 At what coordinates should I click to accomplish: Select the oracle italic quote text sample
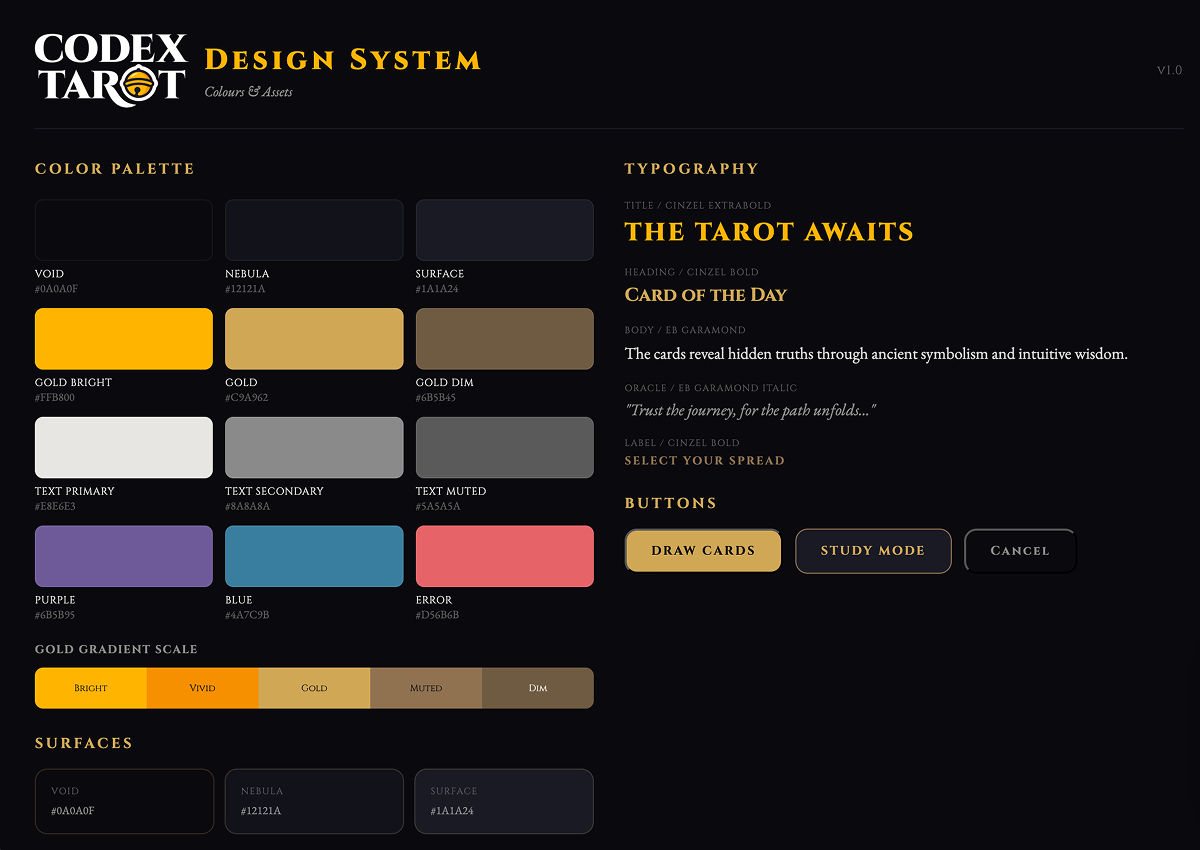click(x=749, y=409)
